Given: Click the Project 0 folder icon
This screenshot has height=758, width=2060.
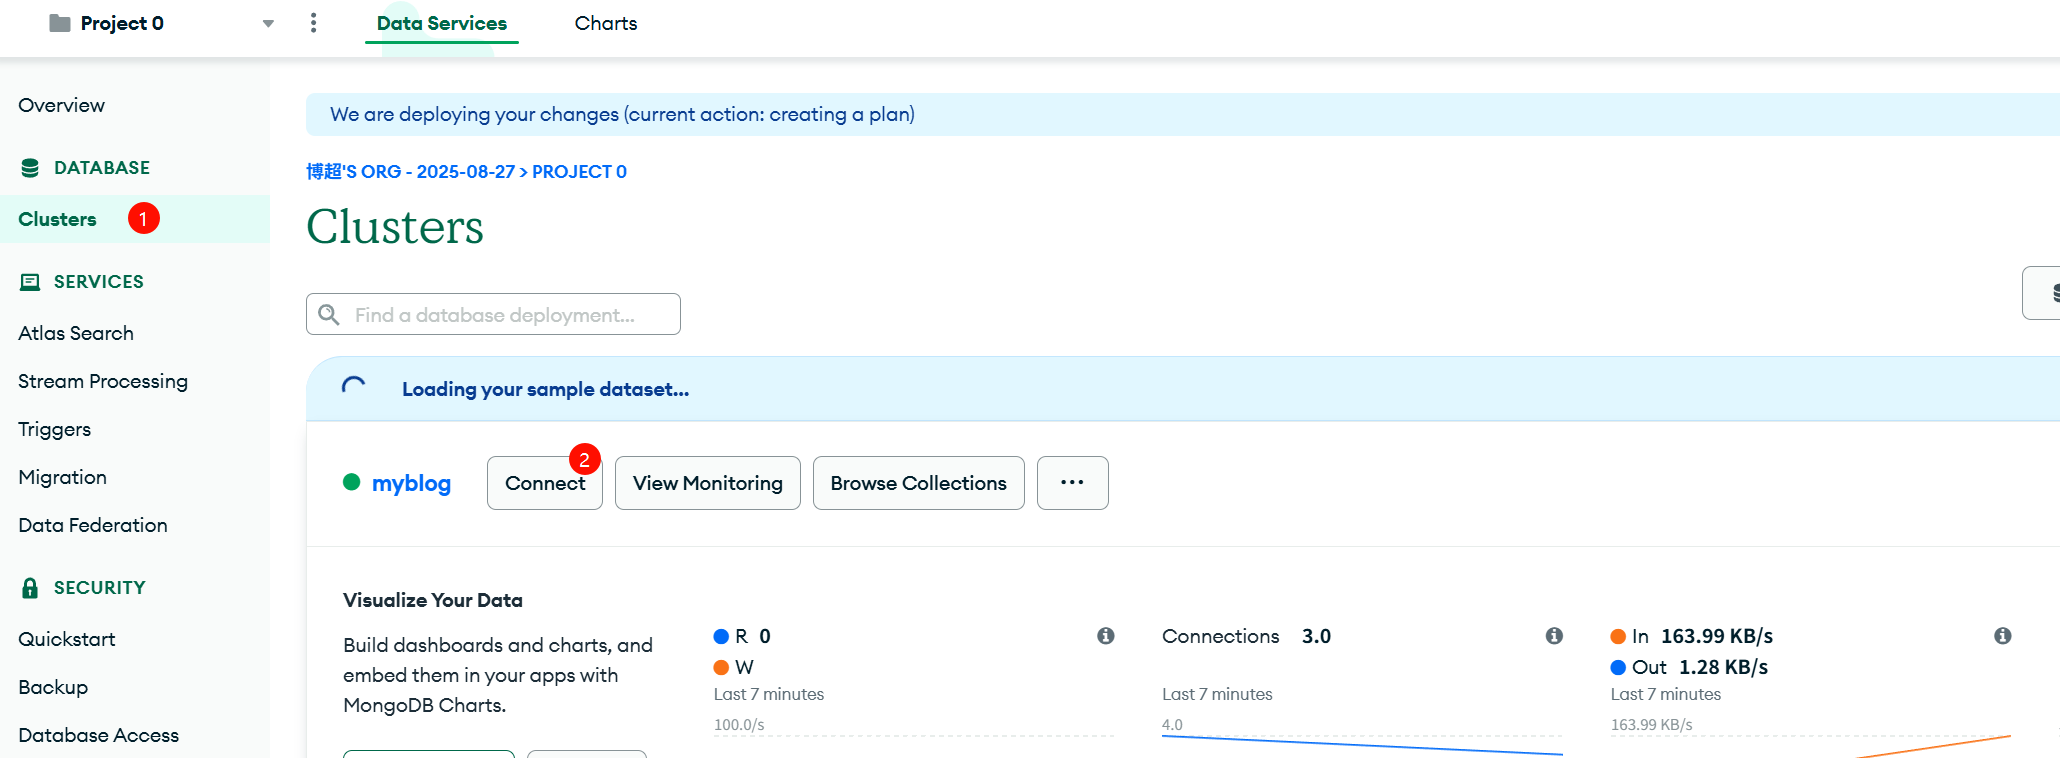Looking at the screenshot, I should point(60,23).
